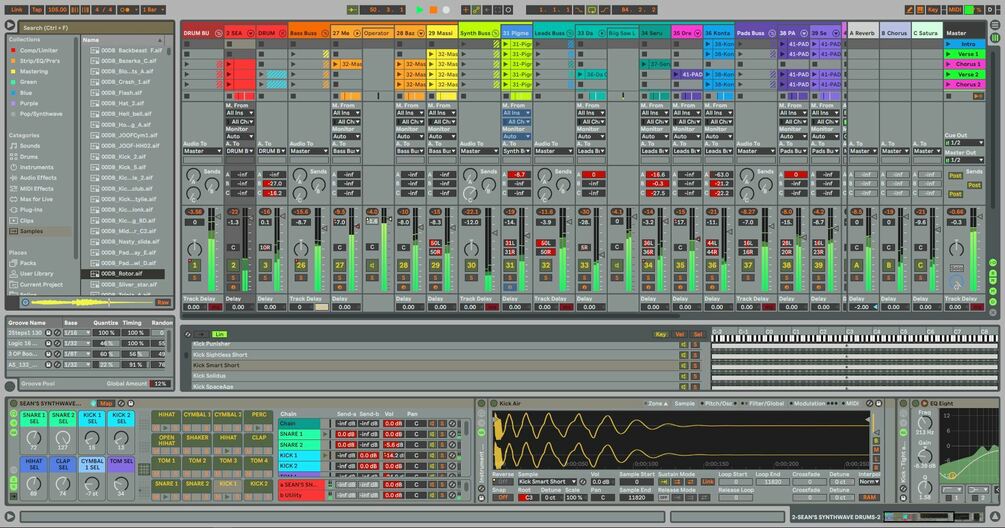Viewport: 1005px width, 528px height.
Task: Enable Ableton Link with the Link button
Action: pyautogui.click(x=17, y=10)
